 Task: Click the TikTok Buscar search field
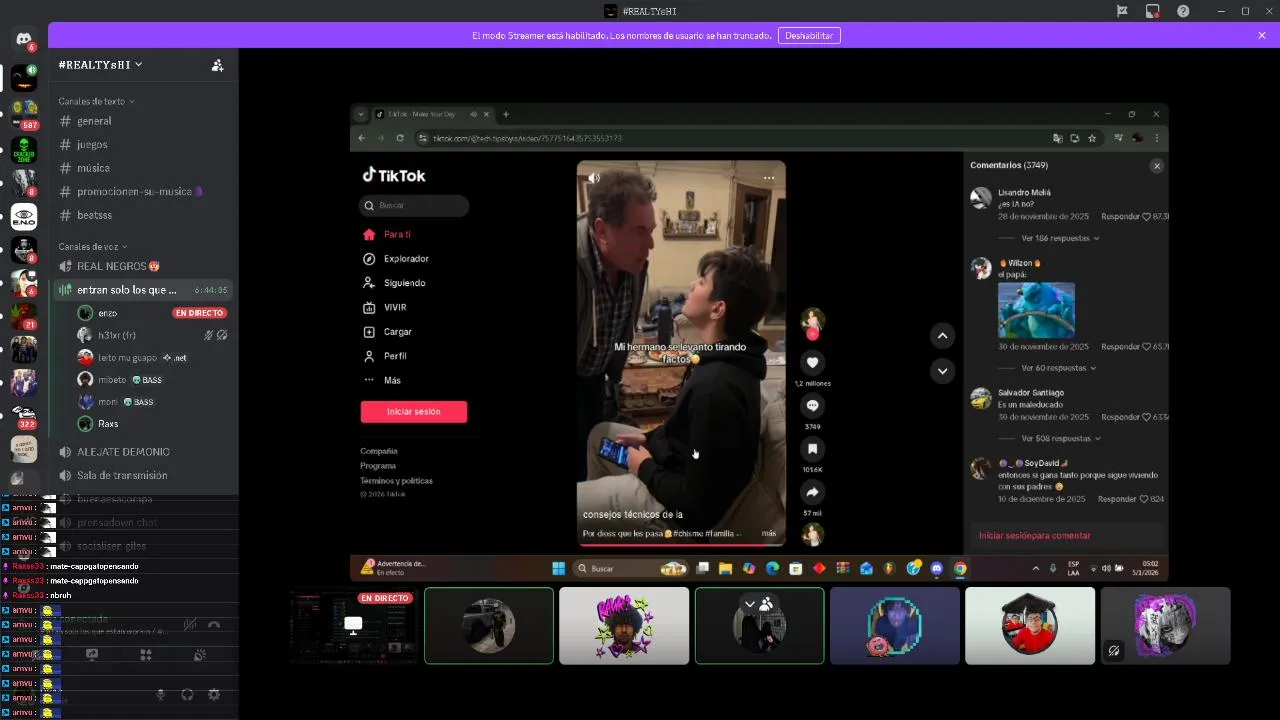[414, 205]
